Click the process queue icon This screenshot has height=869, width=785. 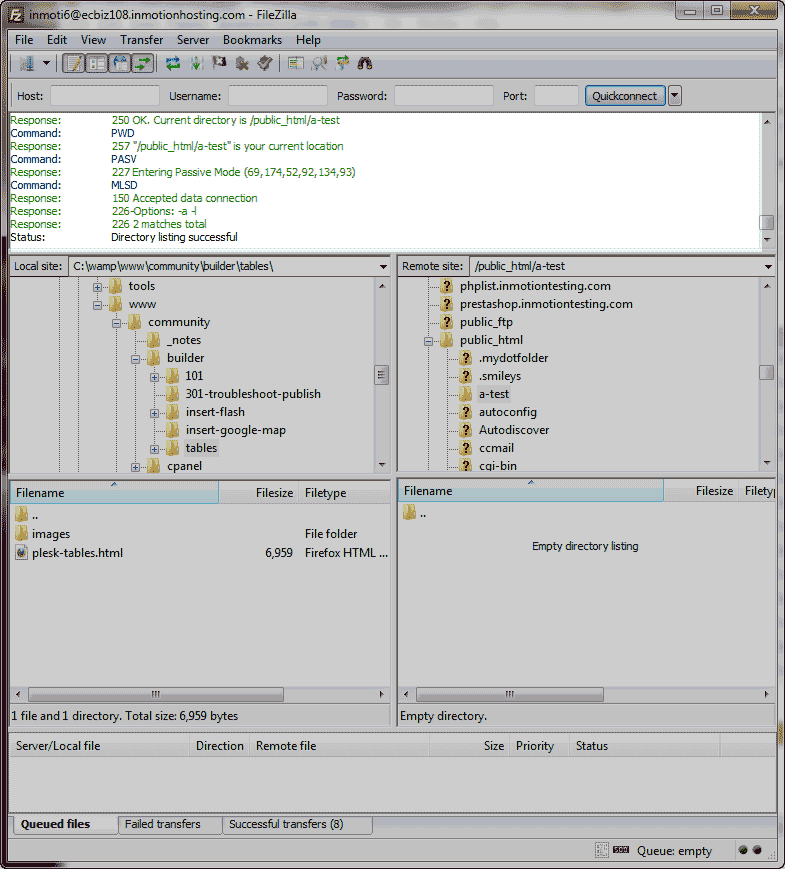pyautogui.click(x=196, y=64)
